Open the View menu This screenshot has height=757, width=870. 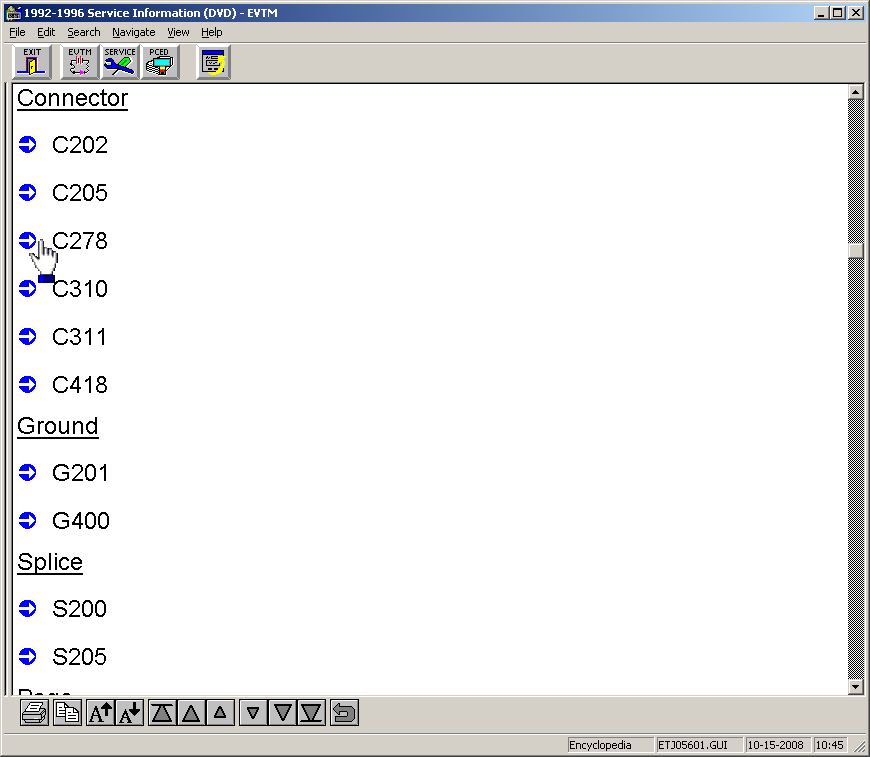coord(178,32)
